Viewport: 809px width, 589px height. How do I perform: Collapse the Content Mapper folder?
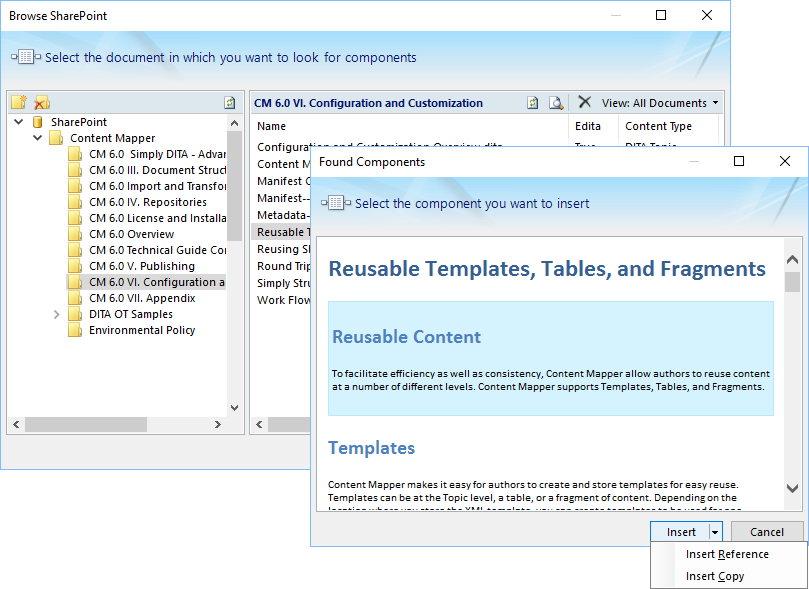38,138
